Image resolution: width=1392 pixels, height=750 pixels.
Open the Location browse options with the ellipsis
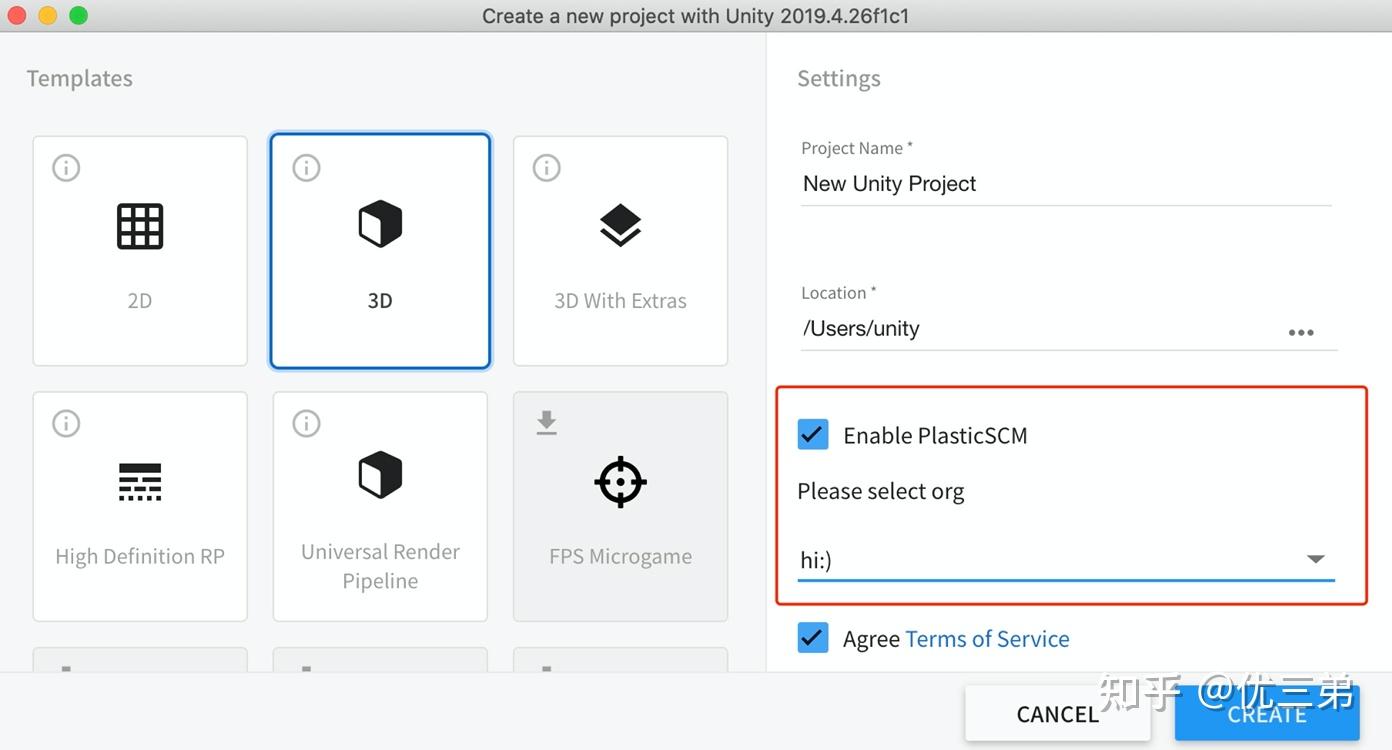point(1301,332)
